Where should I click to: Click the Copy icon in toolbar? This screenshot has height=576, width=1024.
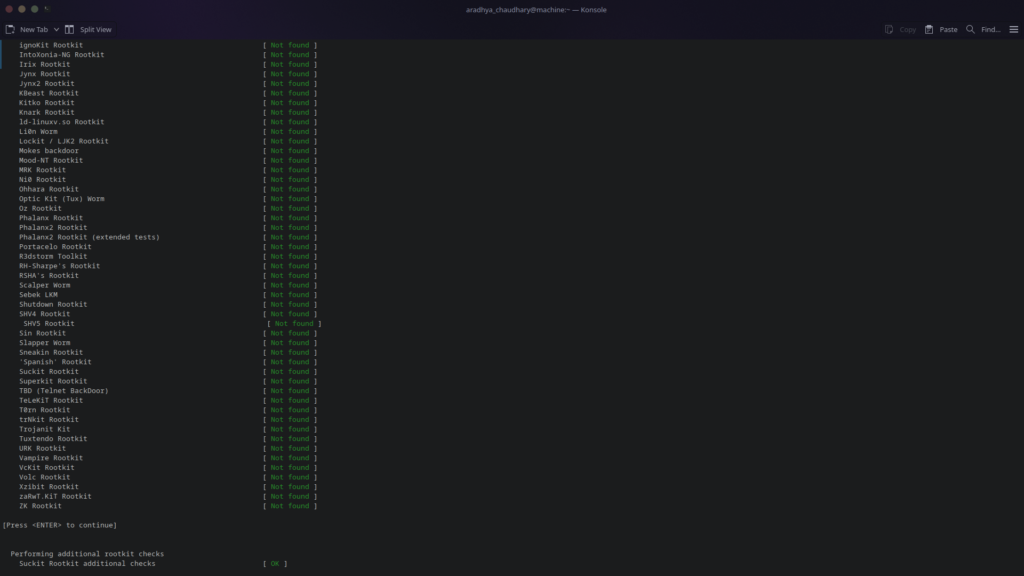(x=889, y=29)
